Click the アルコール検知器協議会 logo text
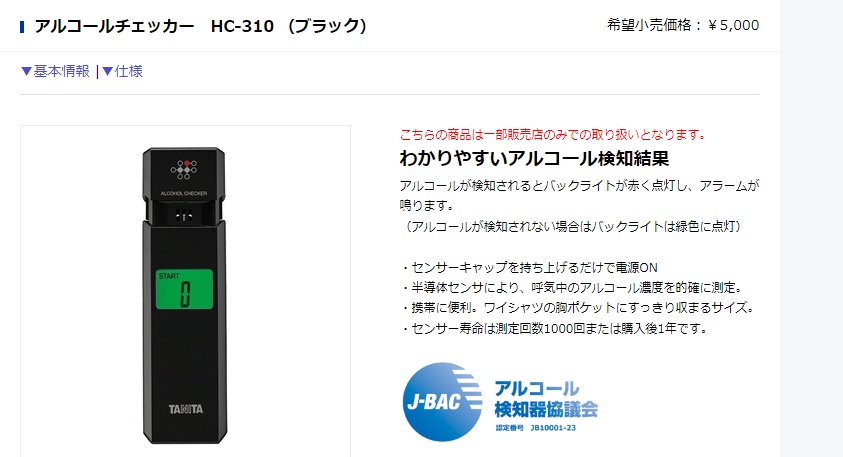 546,399
